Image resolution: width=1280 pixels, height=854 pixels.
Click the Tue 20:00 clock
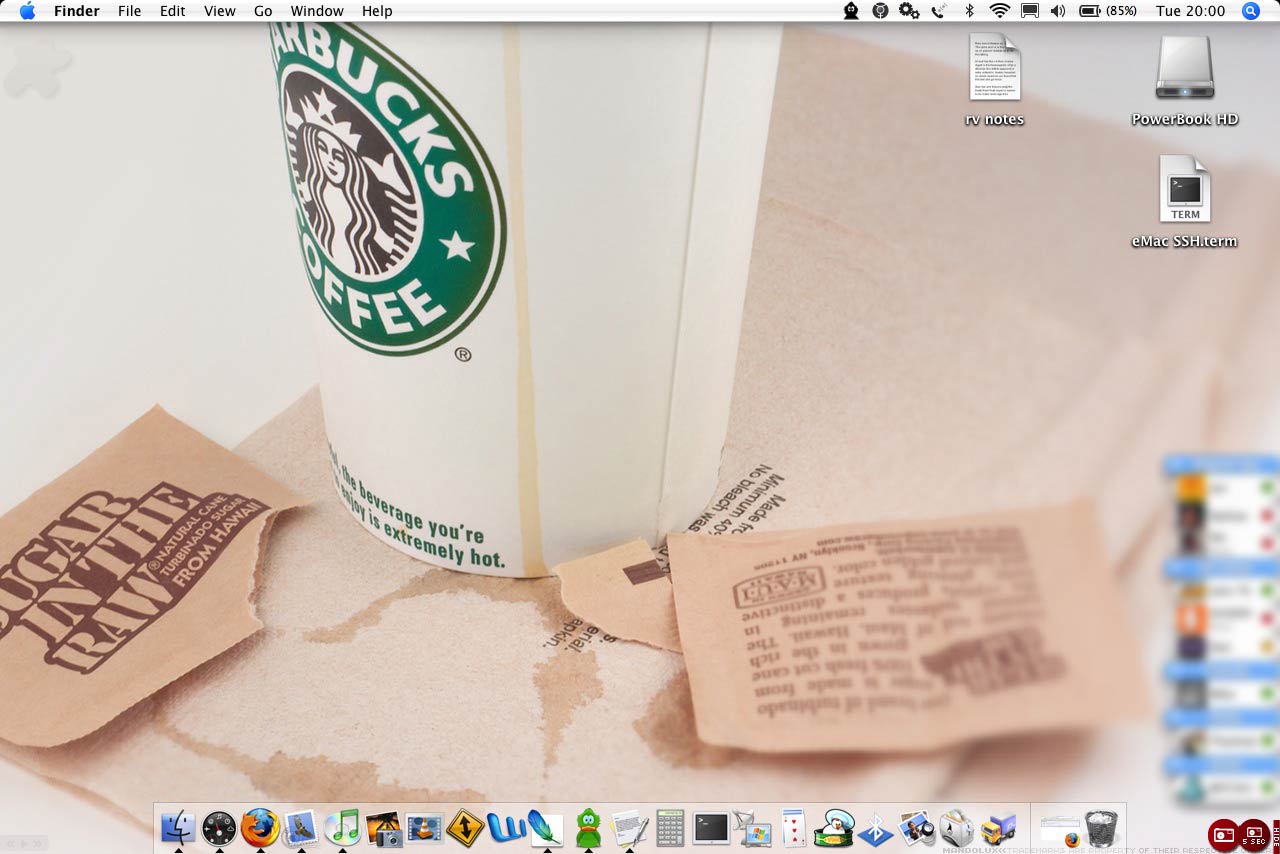pos(1190,11)
